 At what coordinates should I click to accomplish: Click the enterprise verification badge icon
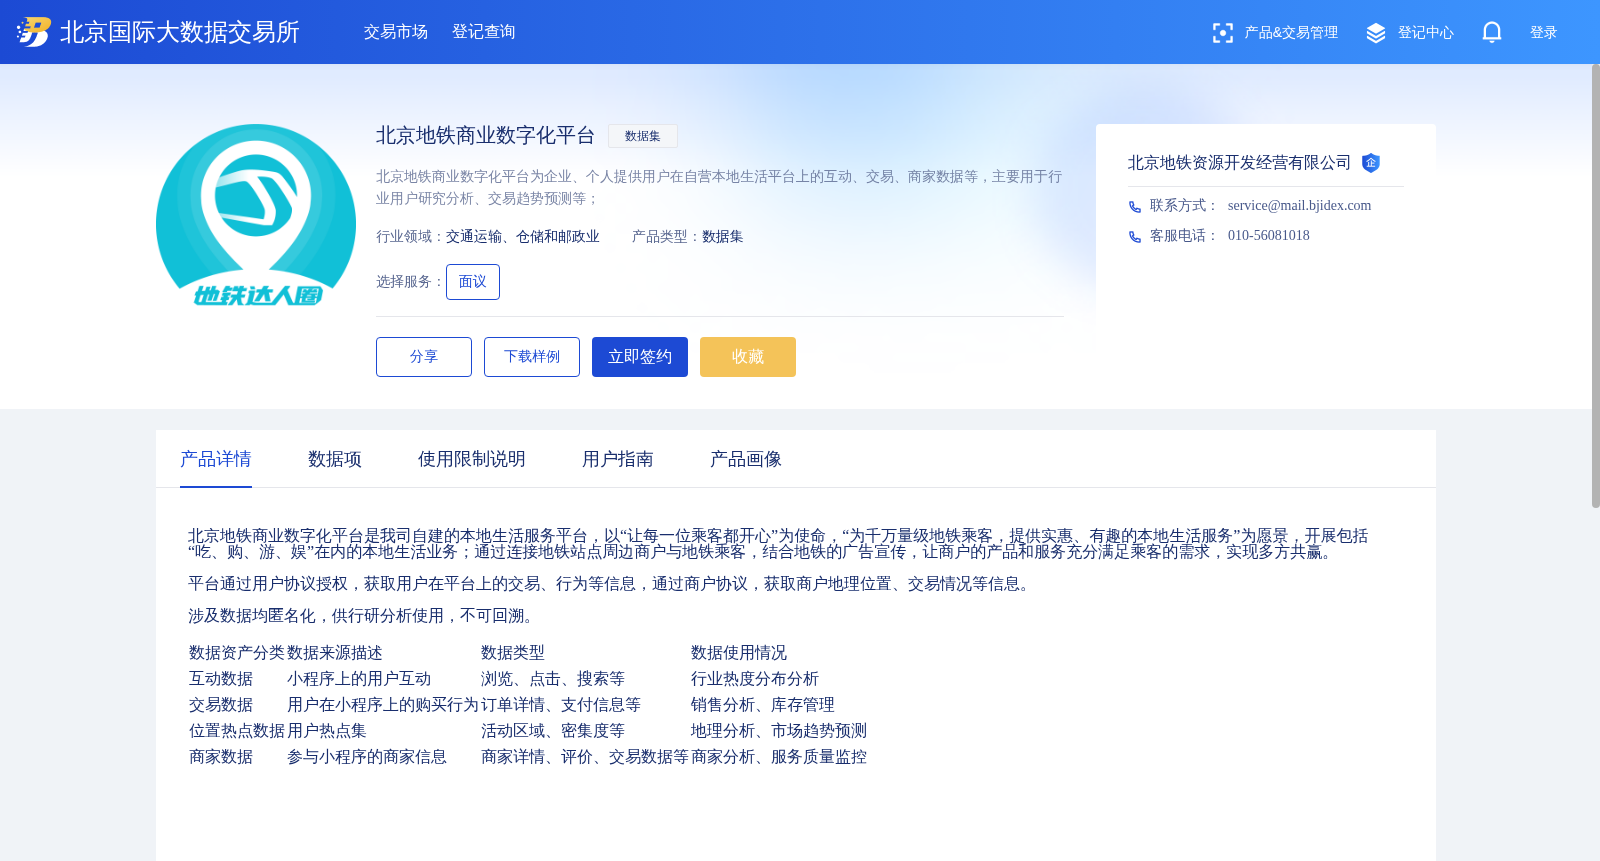[1371, 163]
